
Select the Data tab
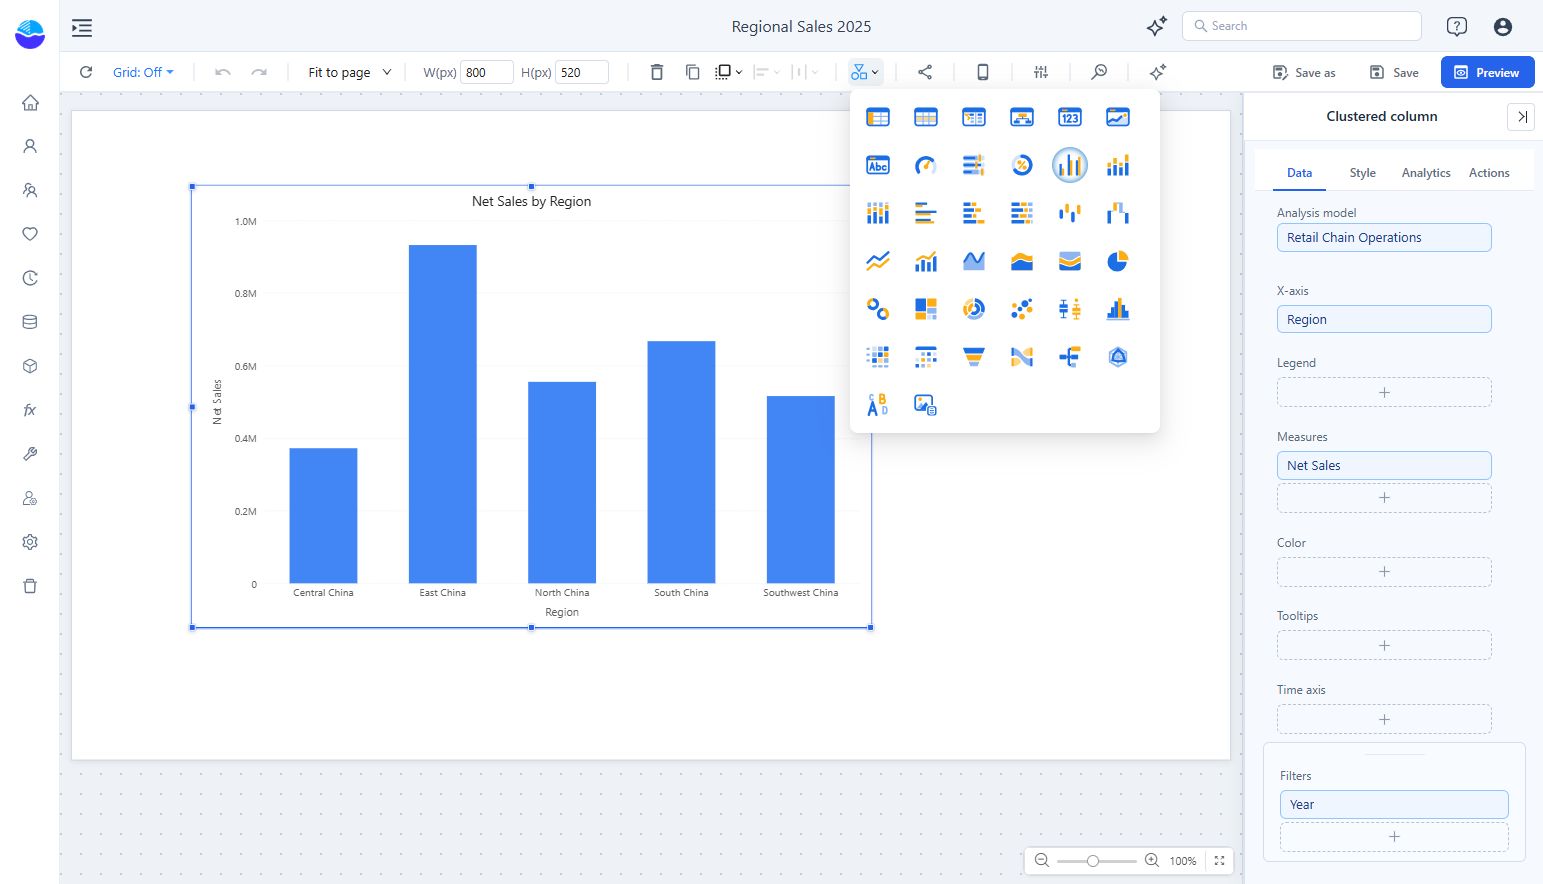click(1300, 173)
